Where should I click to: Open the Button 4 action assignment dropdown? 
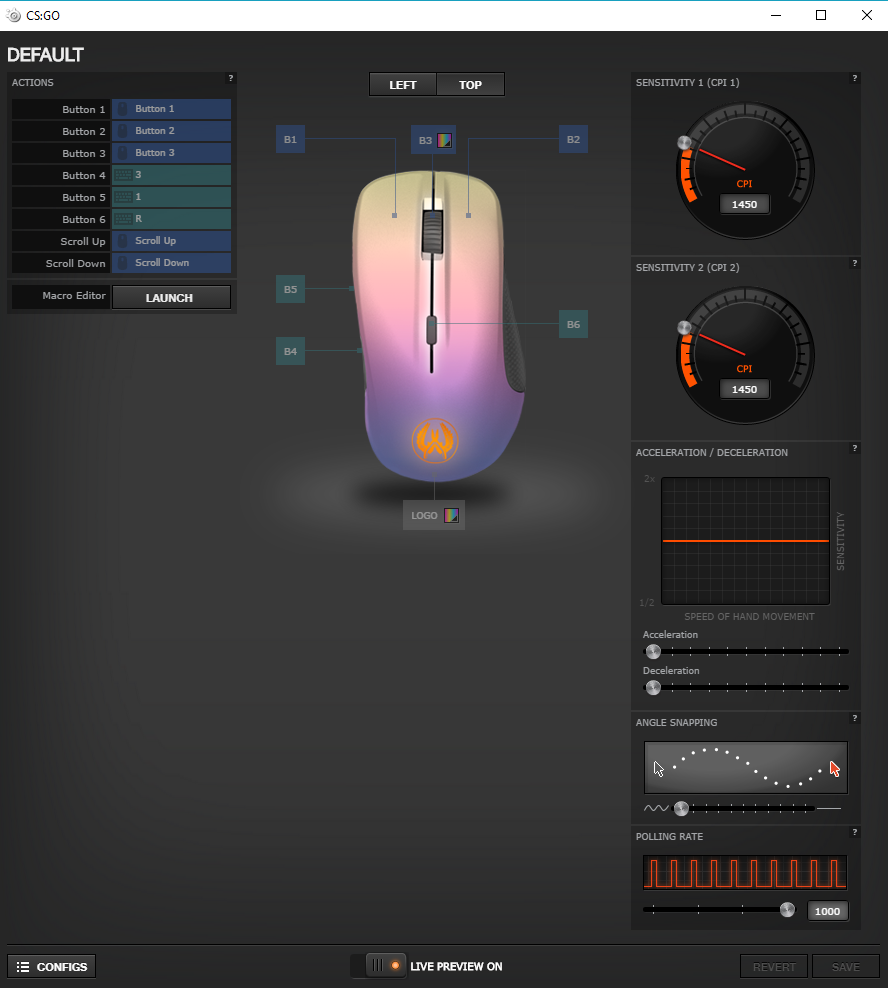pos(171,175)
